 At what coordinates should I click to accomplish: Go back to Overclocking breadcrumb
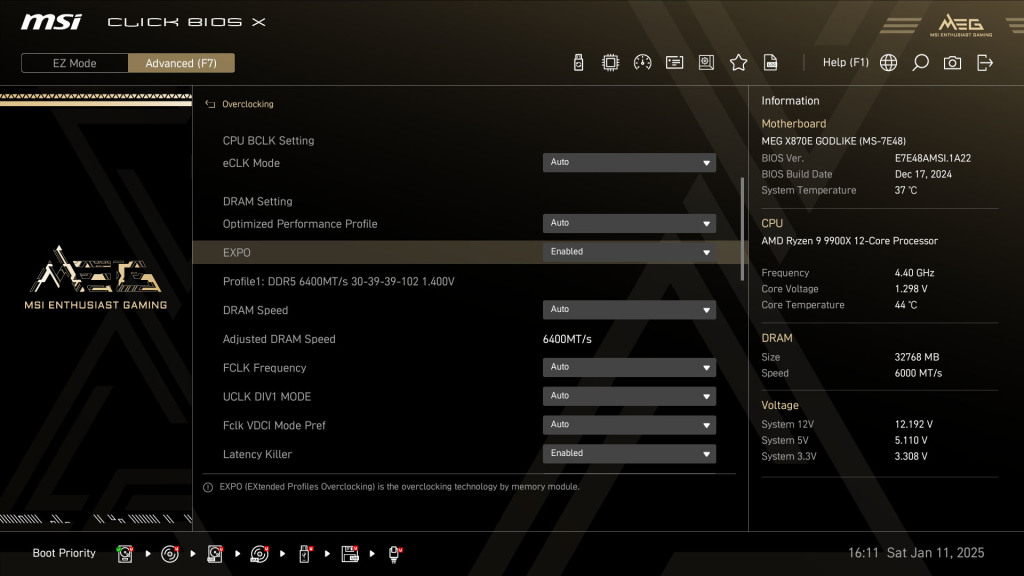(248, 104)
